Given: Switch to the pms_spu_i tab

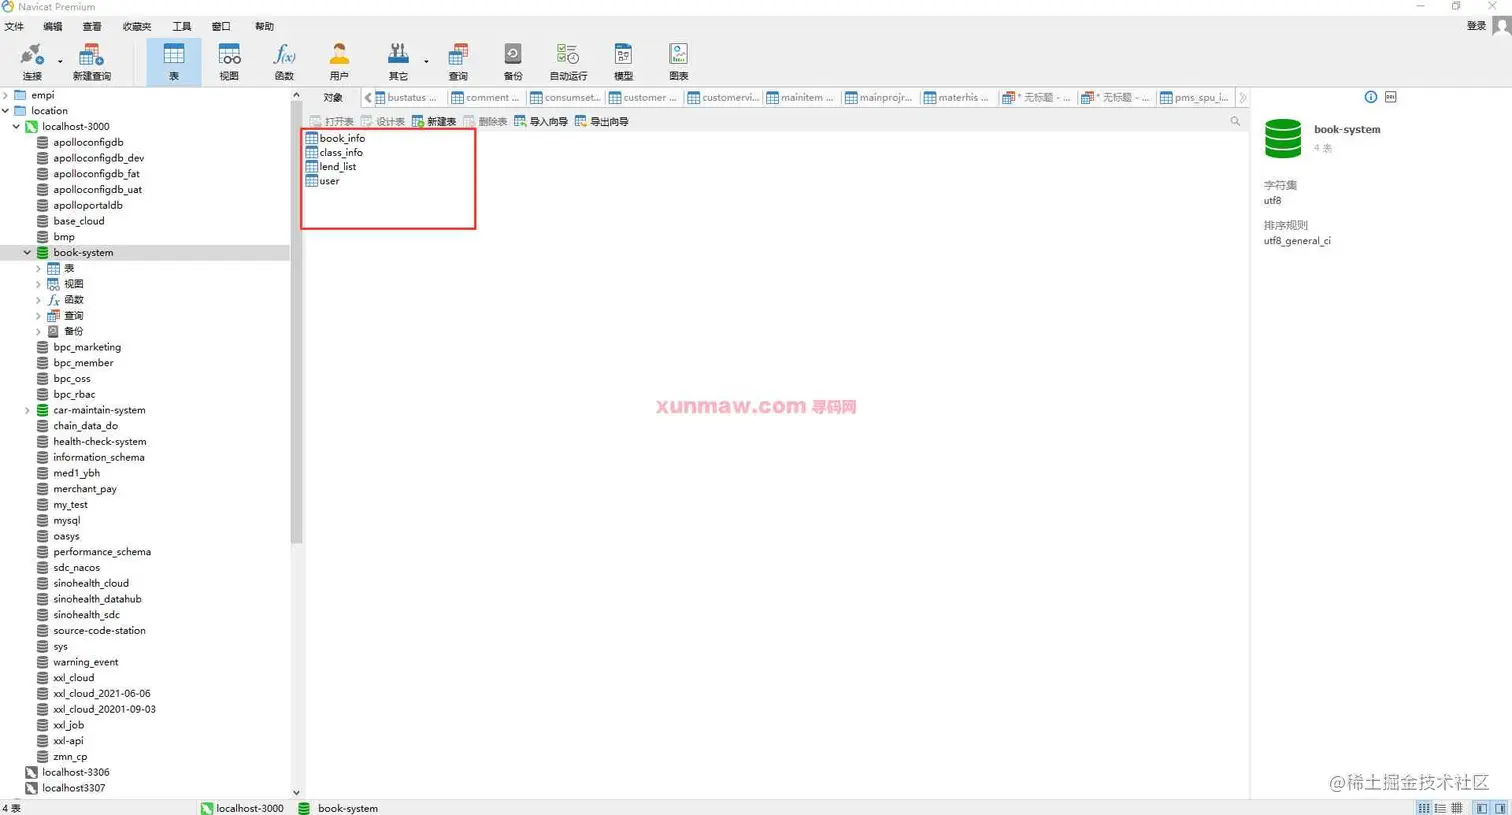Looking at the screenshot, I should [1195, 97].
